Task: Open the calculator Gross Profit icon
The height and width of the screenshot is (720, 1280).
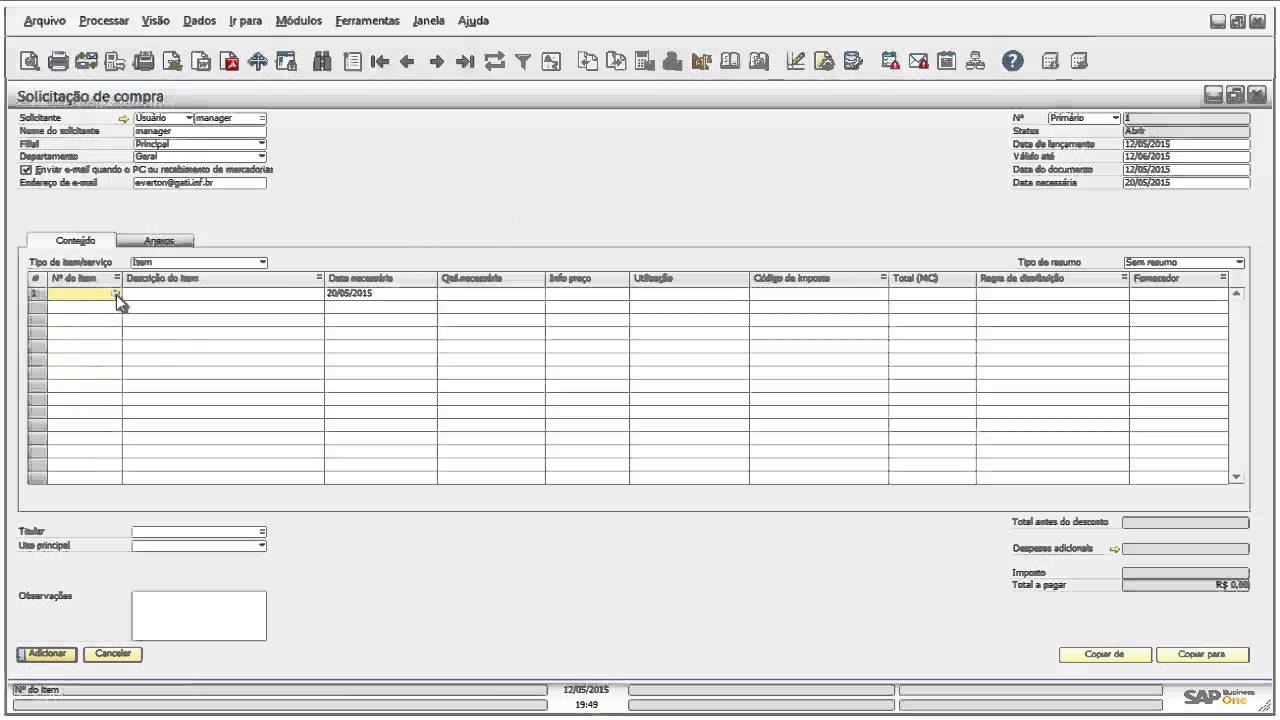Action: pyautogui.click(x=644, y=61)
